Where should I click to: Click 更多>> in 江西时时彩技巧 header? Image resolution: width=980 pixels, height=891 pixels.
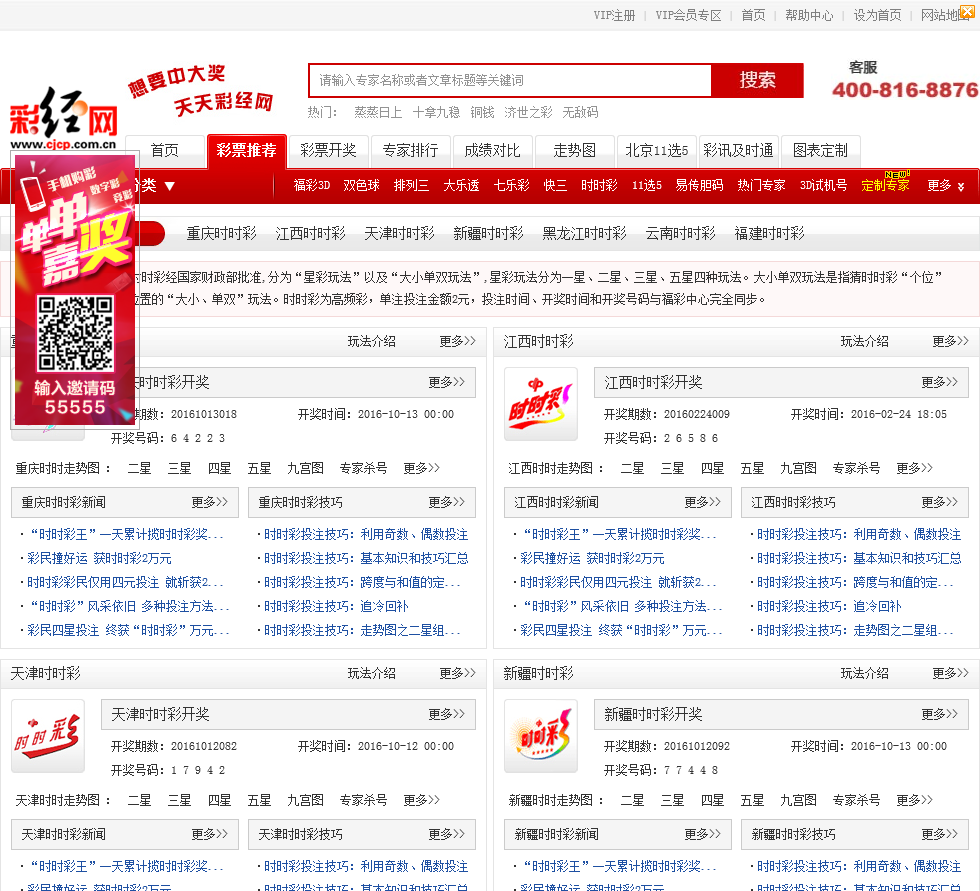939,502
